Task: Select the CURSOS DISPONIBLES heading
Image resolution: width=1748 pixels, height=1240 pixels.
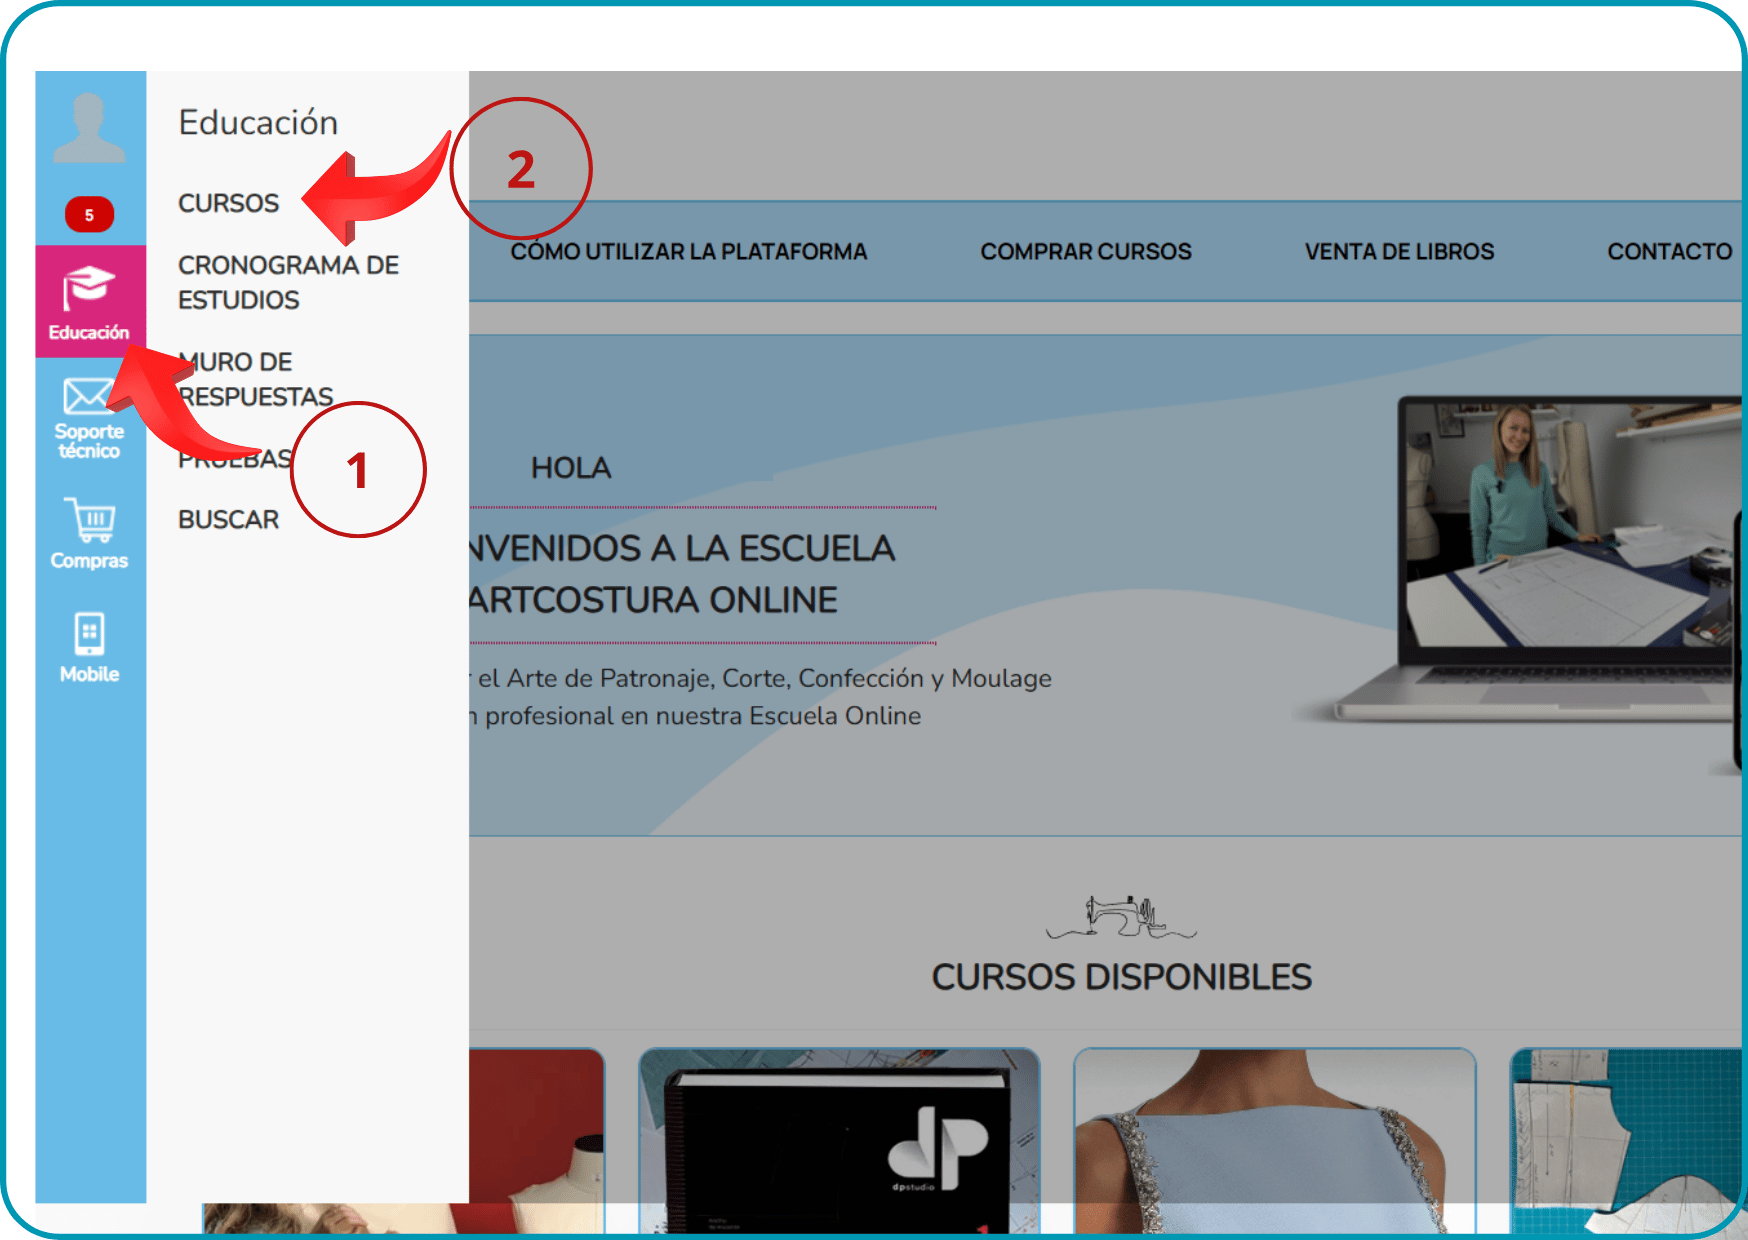Action: point(1121,977)
